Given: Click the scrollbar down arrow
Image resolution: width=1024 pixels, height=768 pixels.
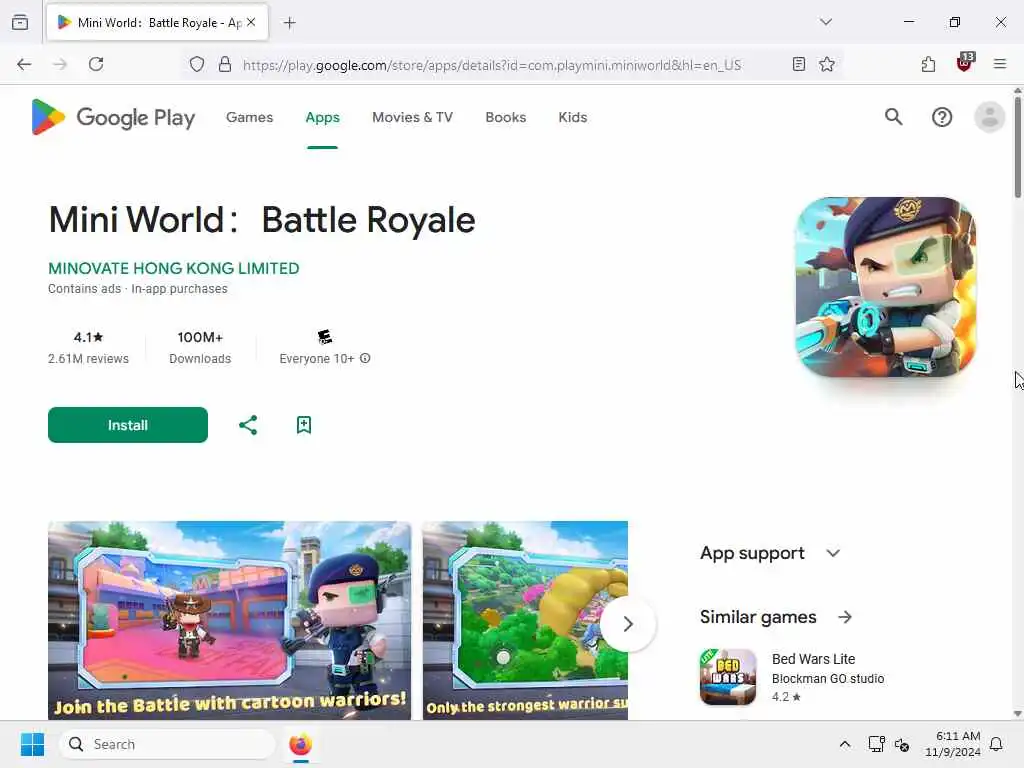Looking at the screenshot, I should pyautogui.click(x=1017, y=714).
